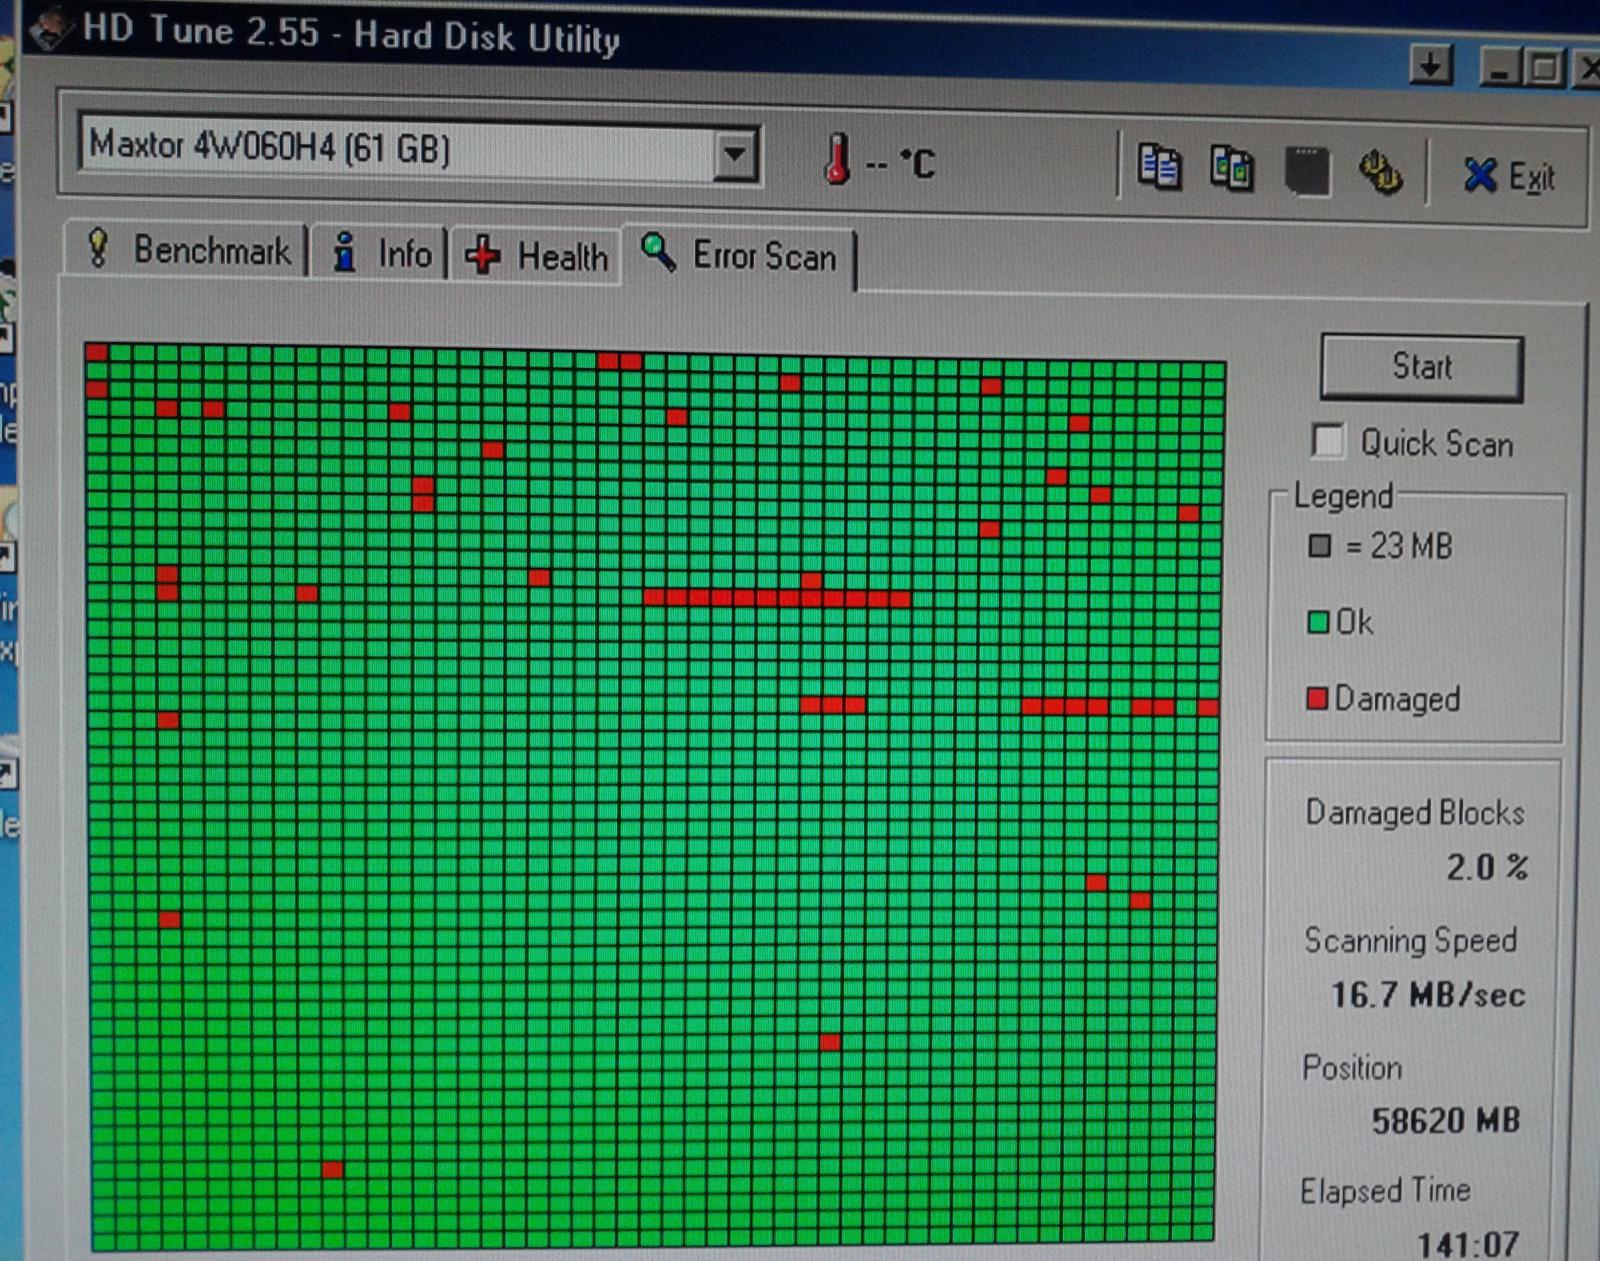Click the magnifier icon on Error Scan tab

(x=658, y=251)
